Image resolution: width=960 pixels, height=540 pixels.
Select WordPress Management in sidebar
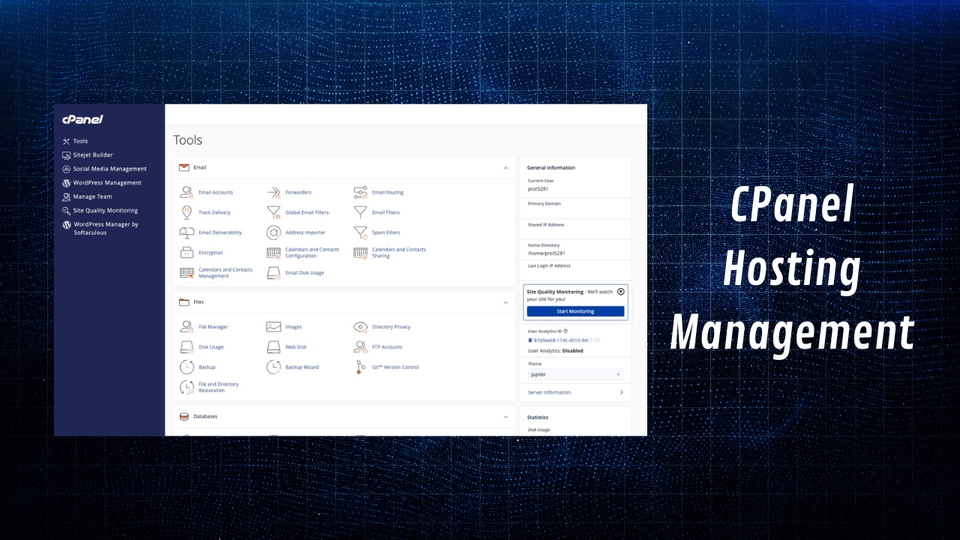[107, 183]
